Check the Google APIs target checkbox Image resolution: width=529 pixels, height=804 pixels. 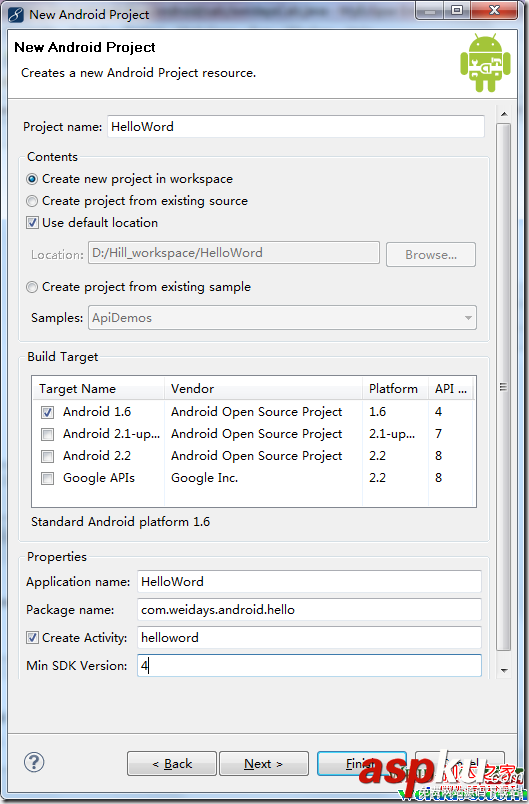tap(47, 478)
